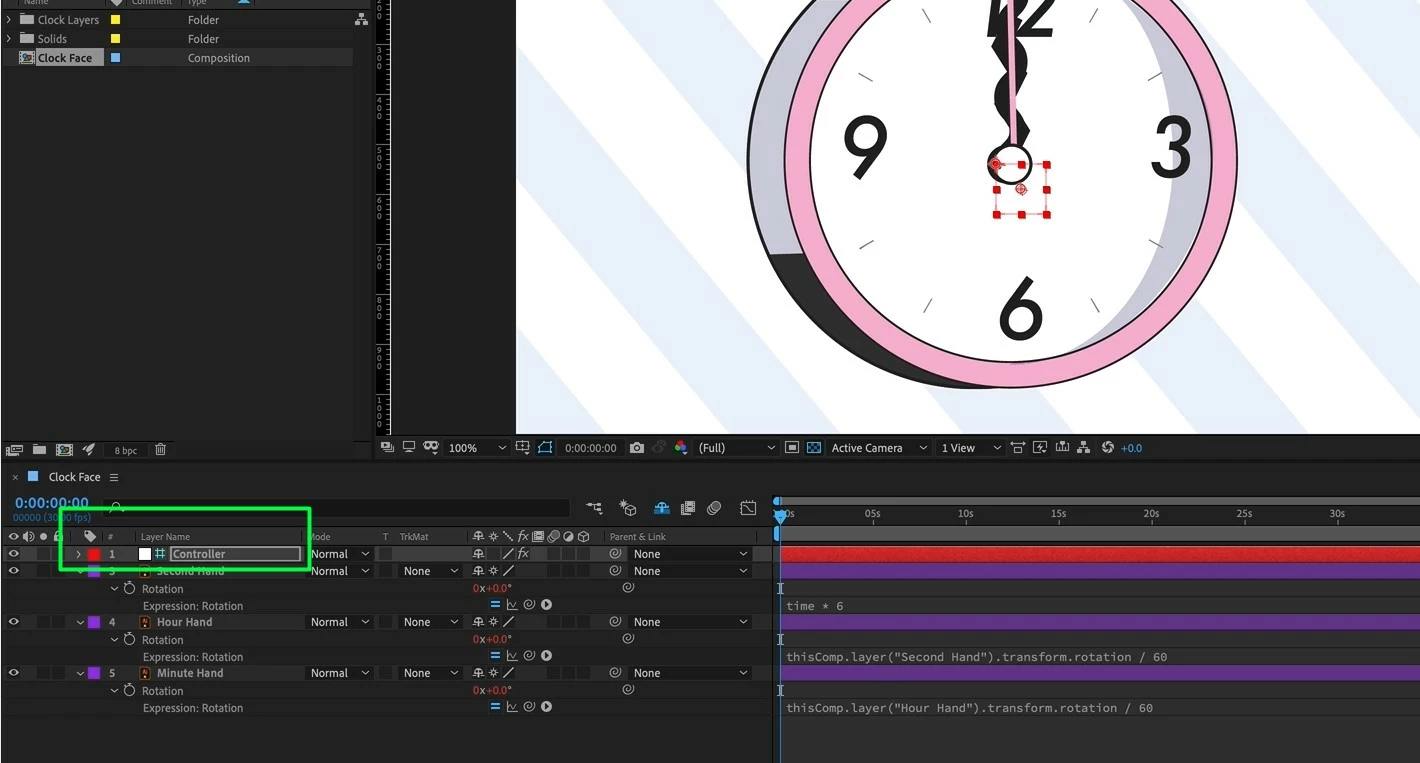Switch to the Clock Face timeline tab
Screen dimensions: 1420x763
click(75, 477)
